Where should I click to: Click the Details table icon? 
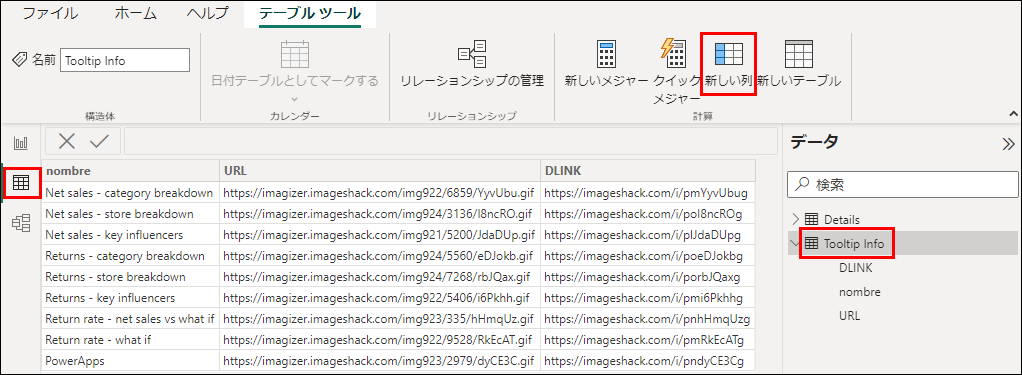811,219
